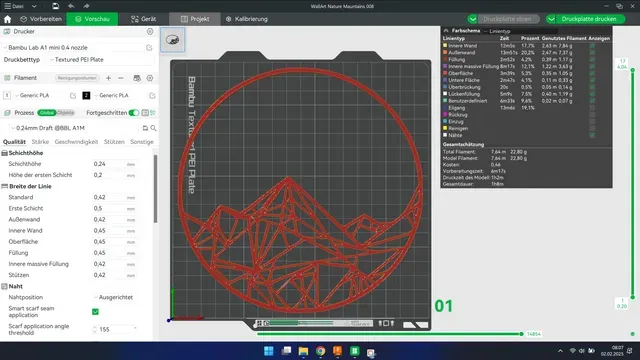Undo the last action via arrow icon
The image size is (640, 360).
coord(71,6)
